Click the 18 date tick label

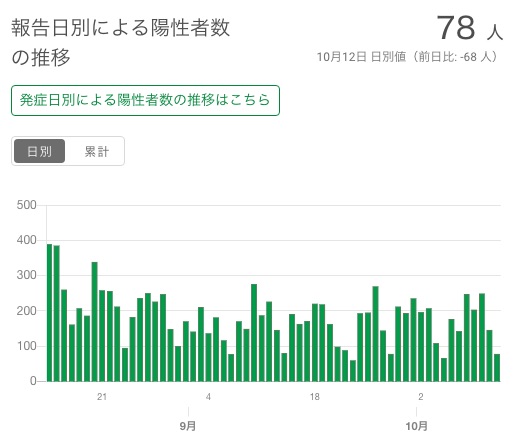pos(315,397)
